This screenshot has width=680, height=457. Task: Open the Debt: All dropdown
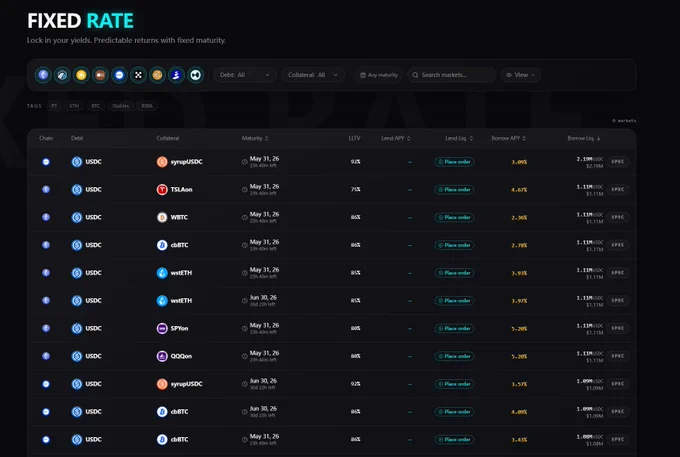pyautogui.click(x=245, y=75)
